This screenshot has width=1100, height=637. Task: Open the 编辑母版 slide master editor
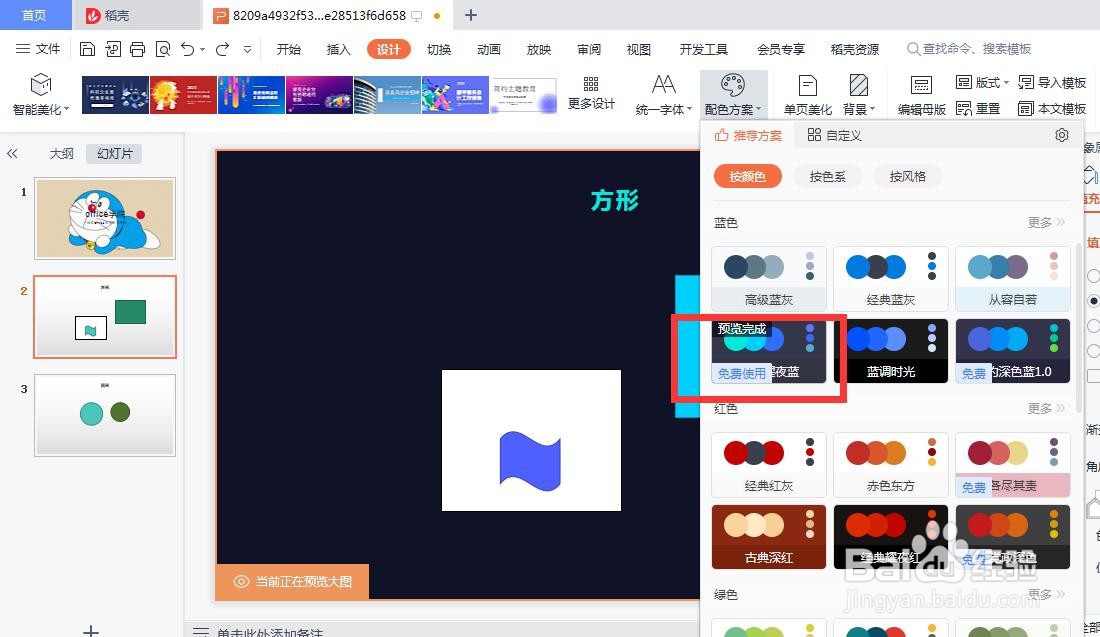pyautogui.click(x=921, y=94)
